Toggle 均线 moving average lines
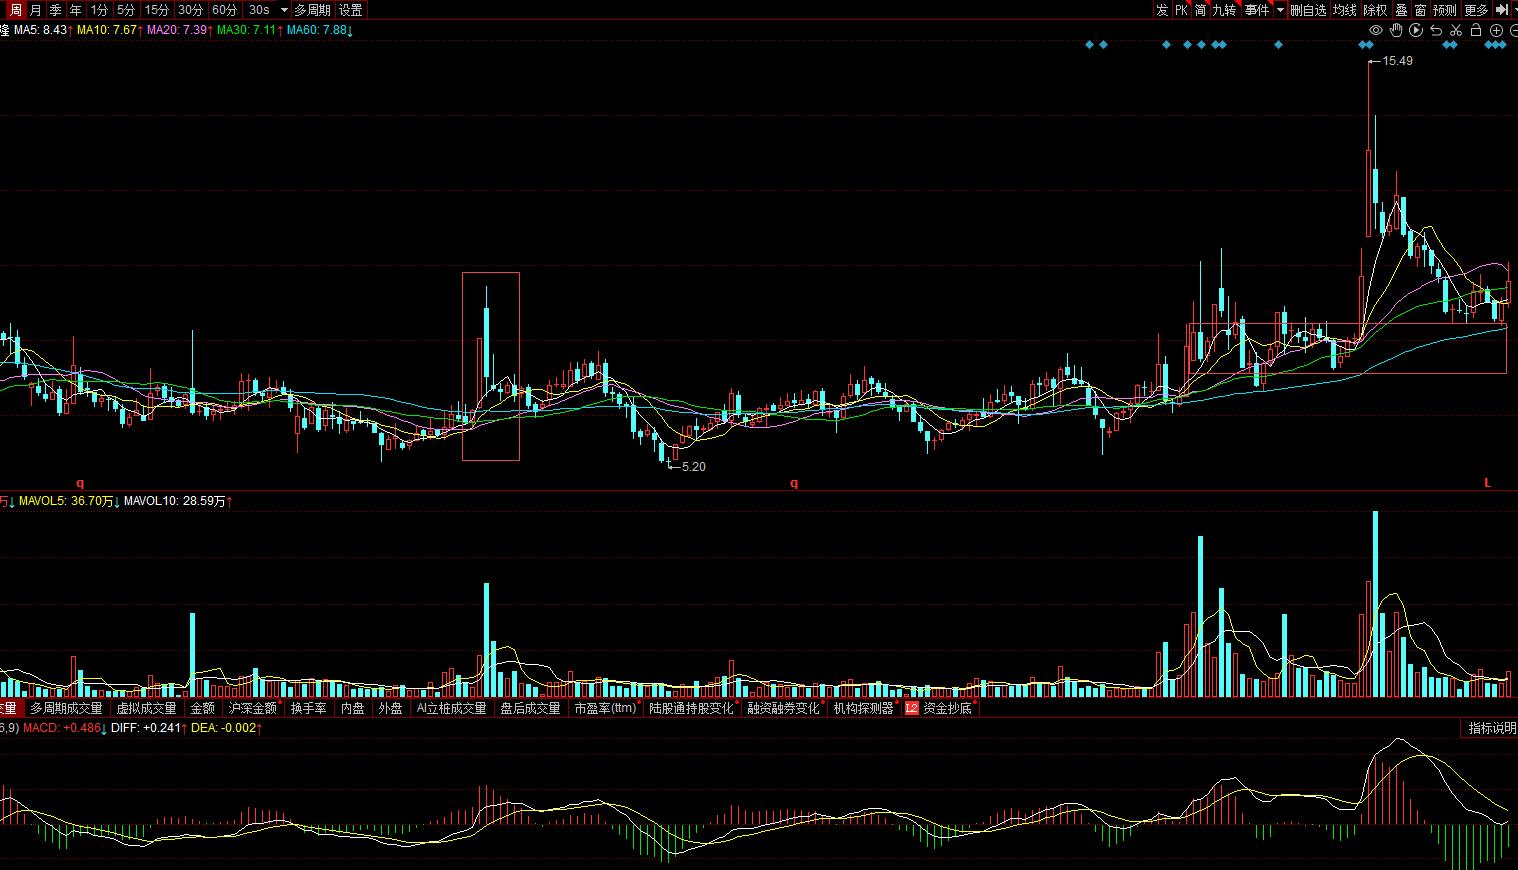 [x=1344, y=10]
